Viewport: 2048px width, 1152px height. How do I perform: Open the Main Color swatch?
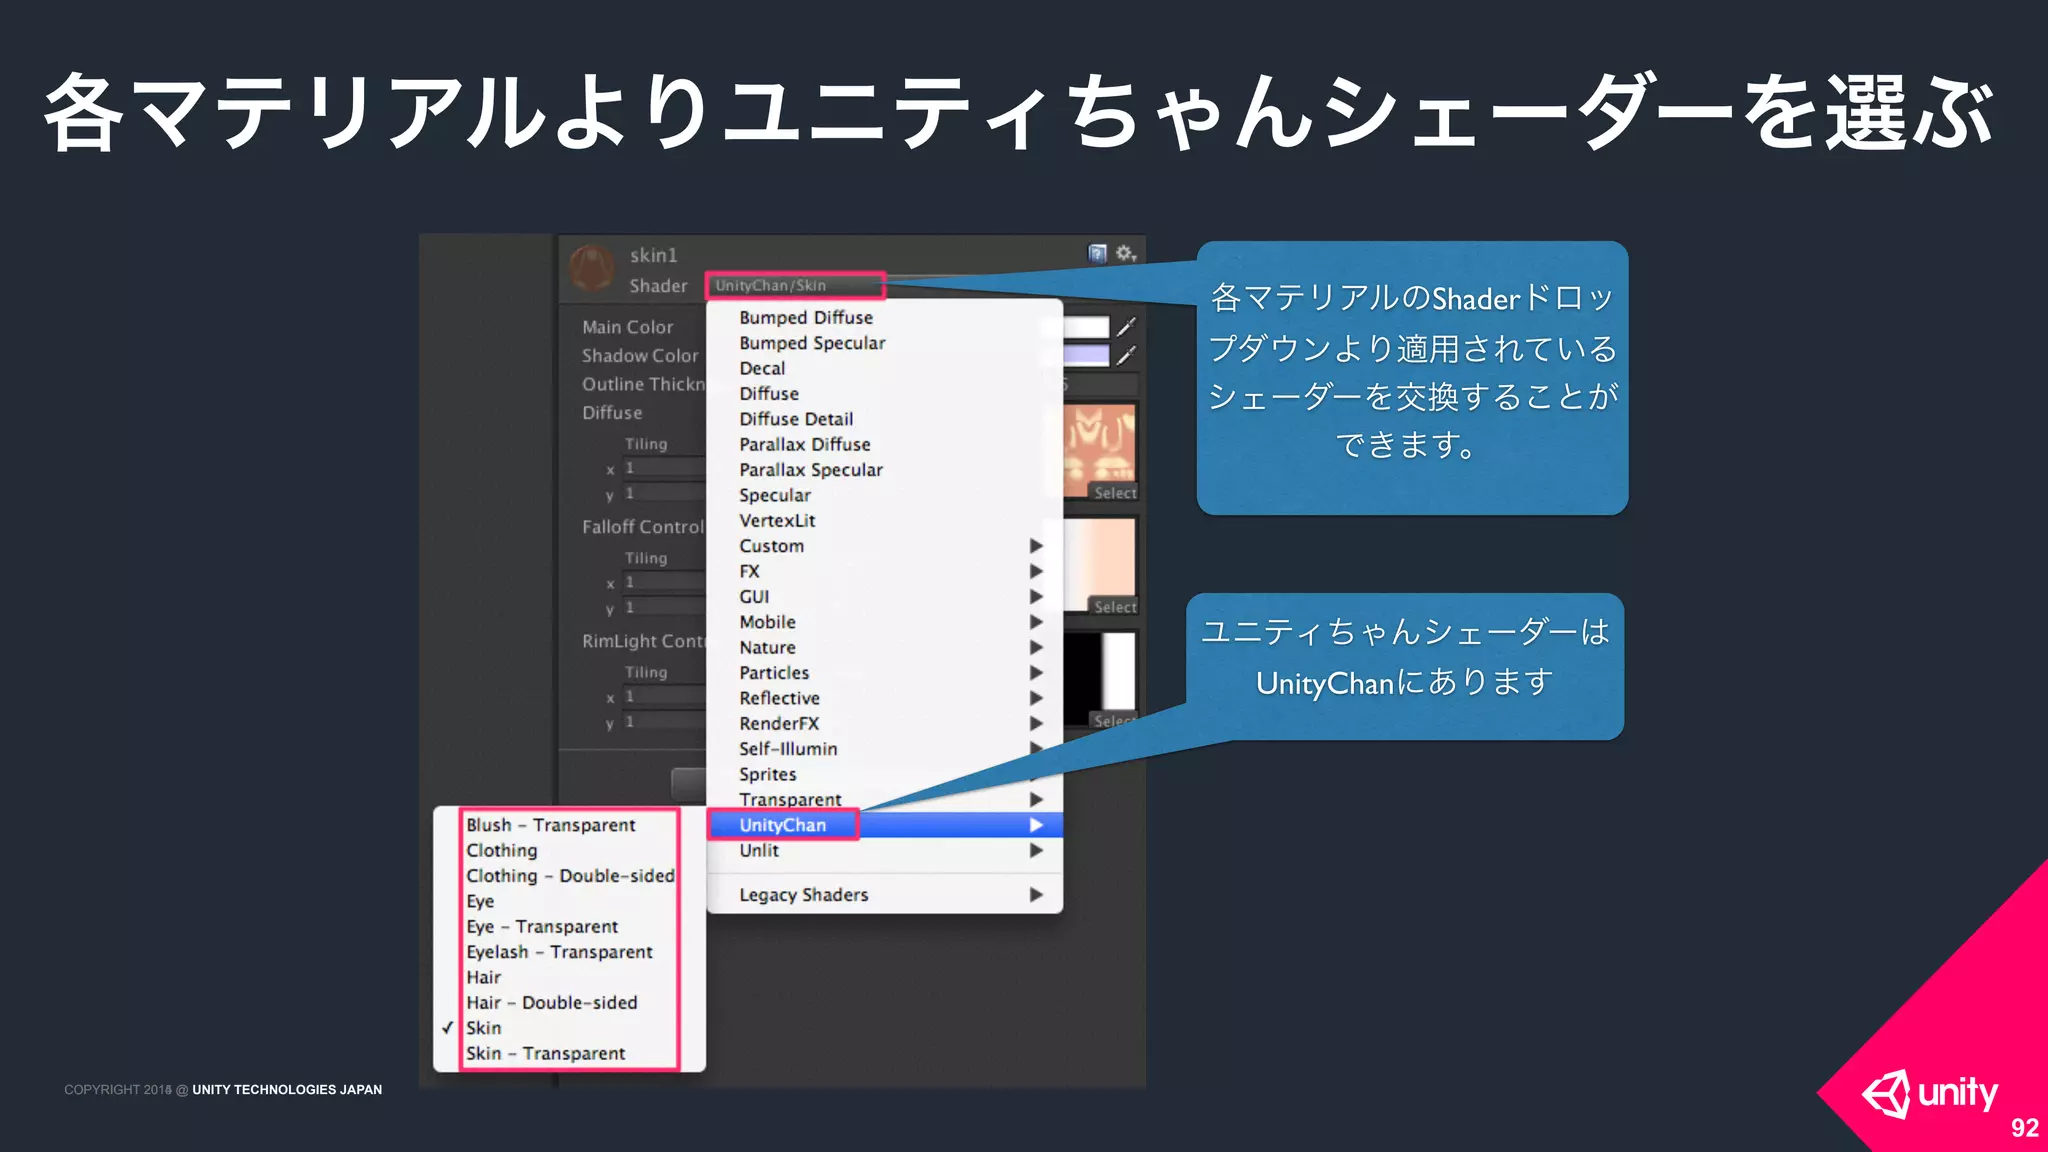(1086, 327)
